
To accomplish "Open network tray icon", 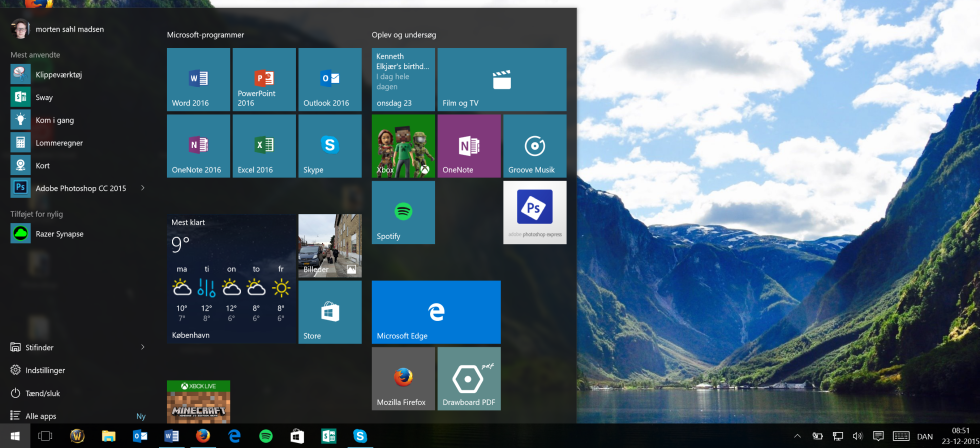I will (838, 436).
